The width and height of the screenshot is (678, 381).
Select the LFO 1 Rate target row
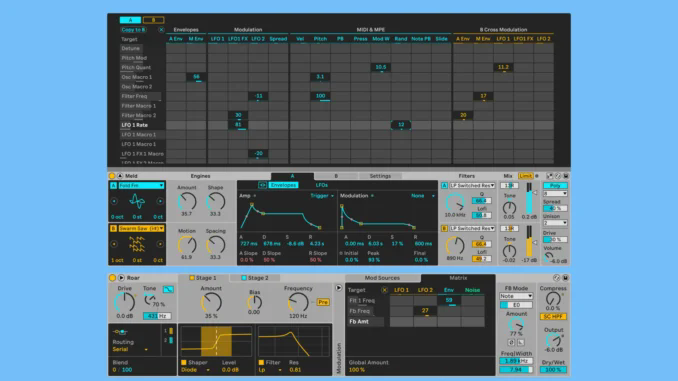(x=143, y=125)
